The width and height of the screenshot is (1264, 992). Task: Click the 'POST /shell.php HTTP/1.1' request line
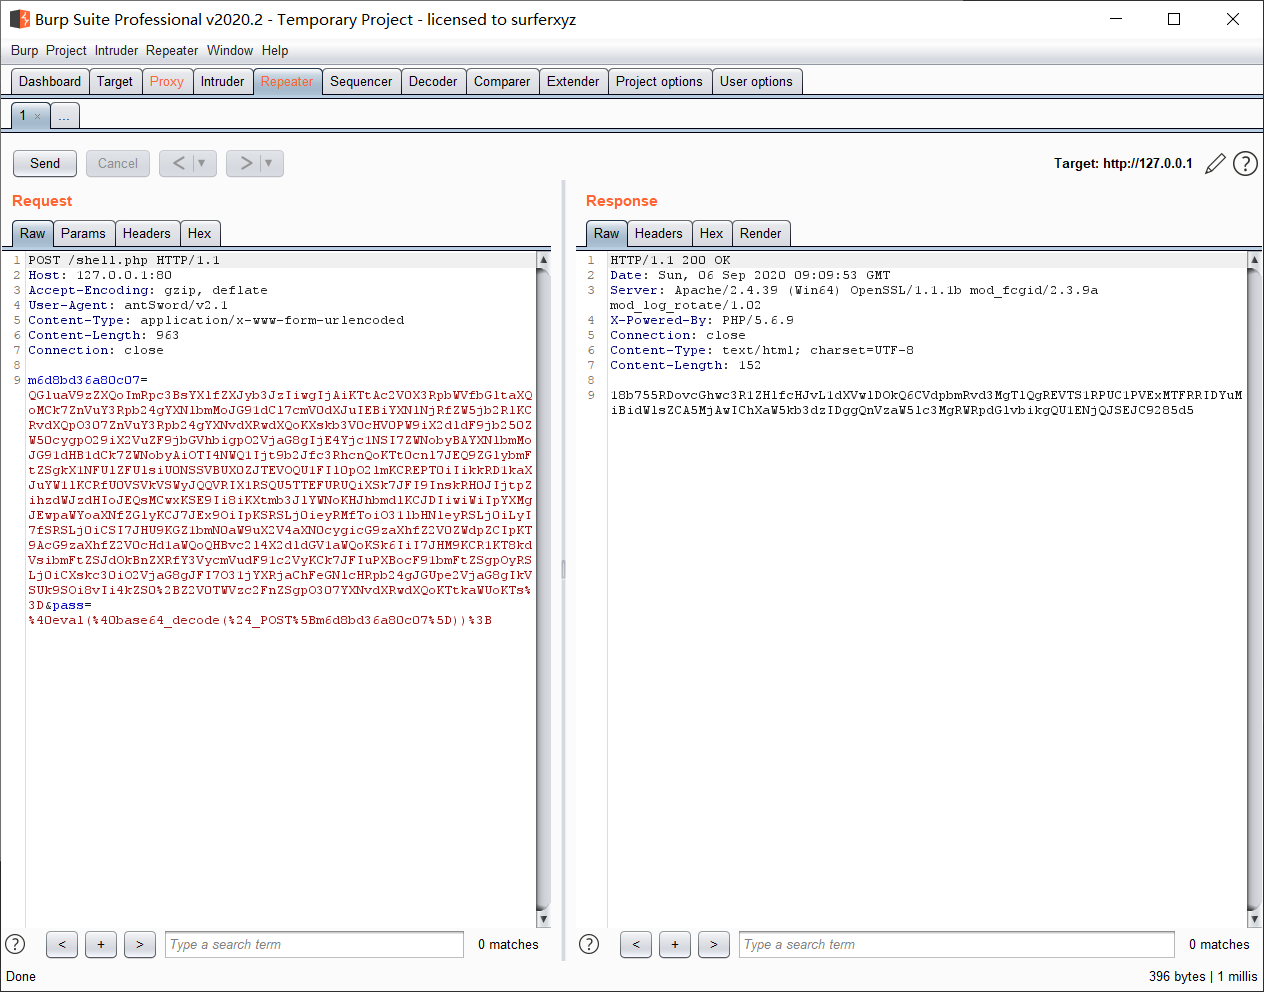(x=124, y=260)
